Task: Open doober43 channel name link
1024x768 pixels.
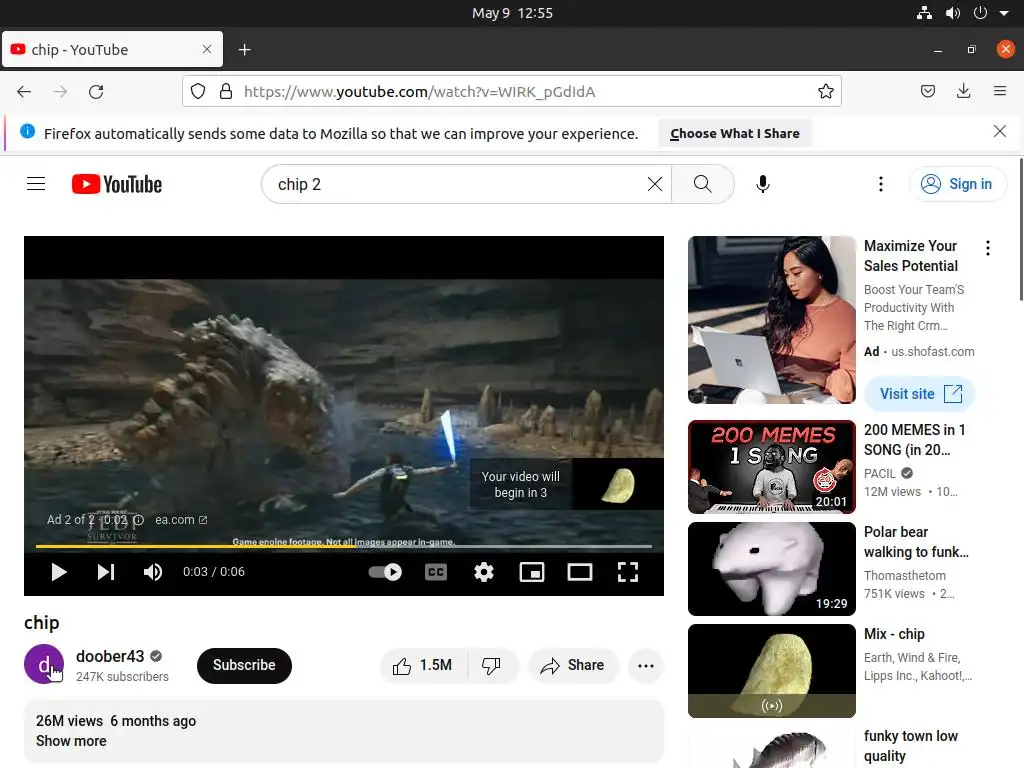Action: click(x=110, y=656)
